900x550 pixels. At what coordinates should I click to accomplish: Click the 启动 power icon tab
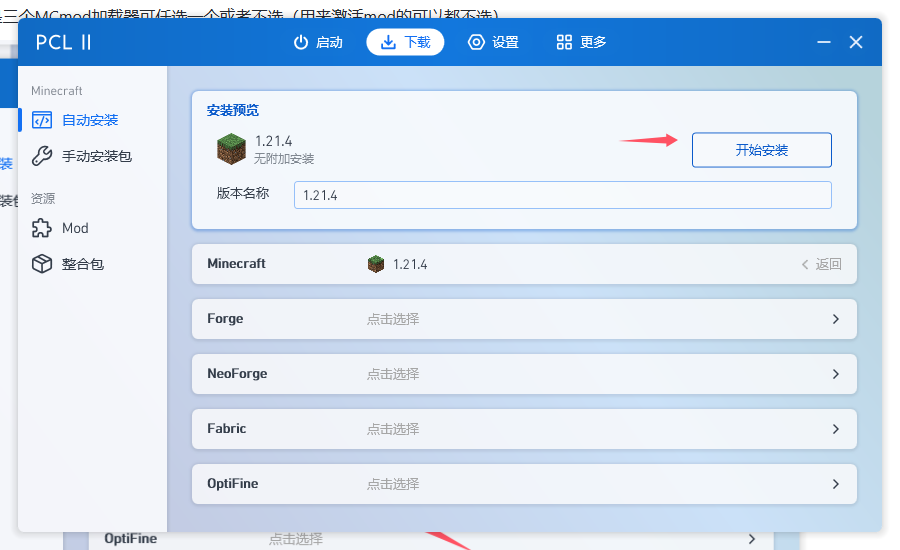tap(317, 42)
